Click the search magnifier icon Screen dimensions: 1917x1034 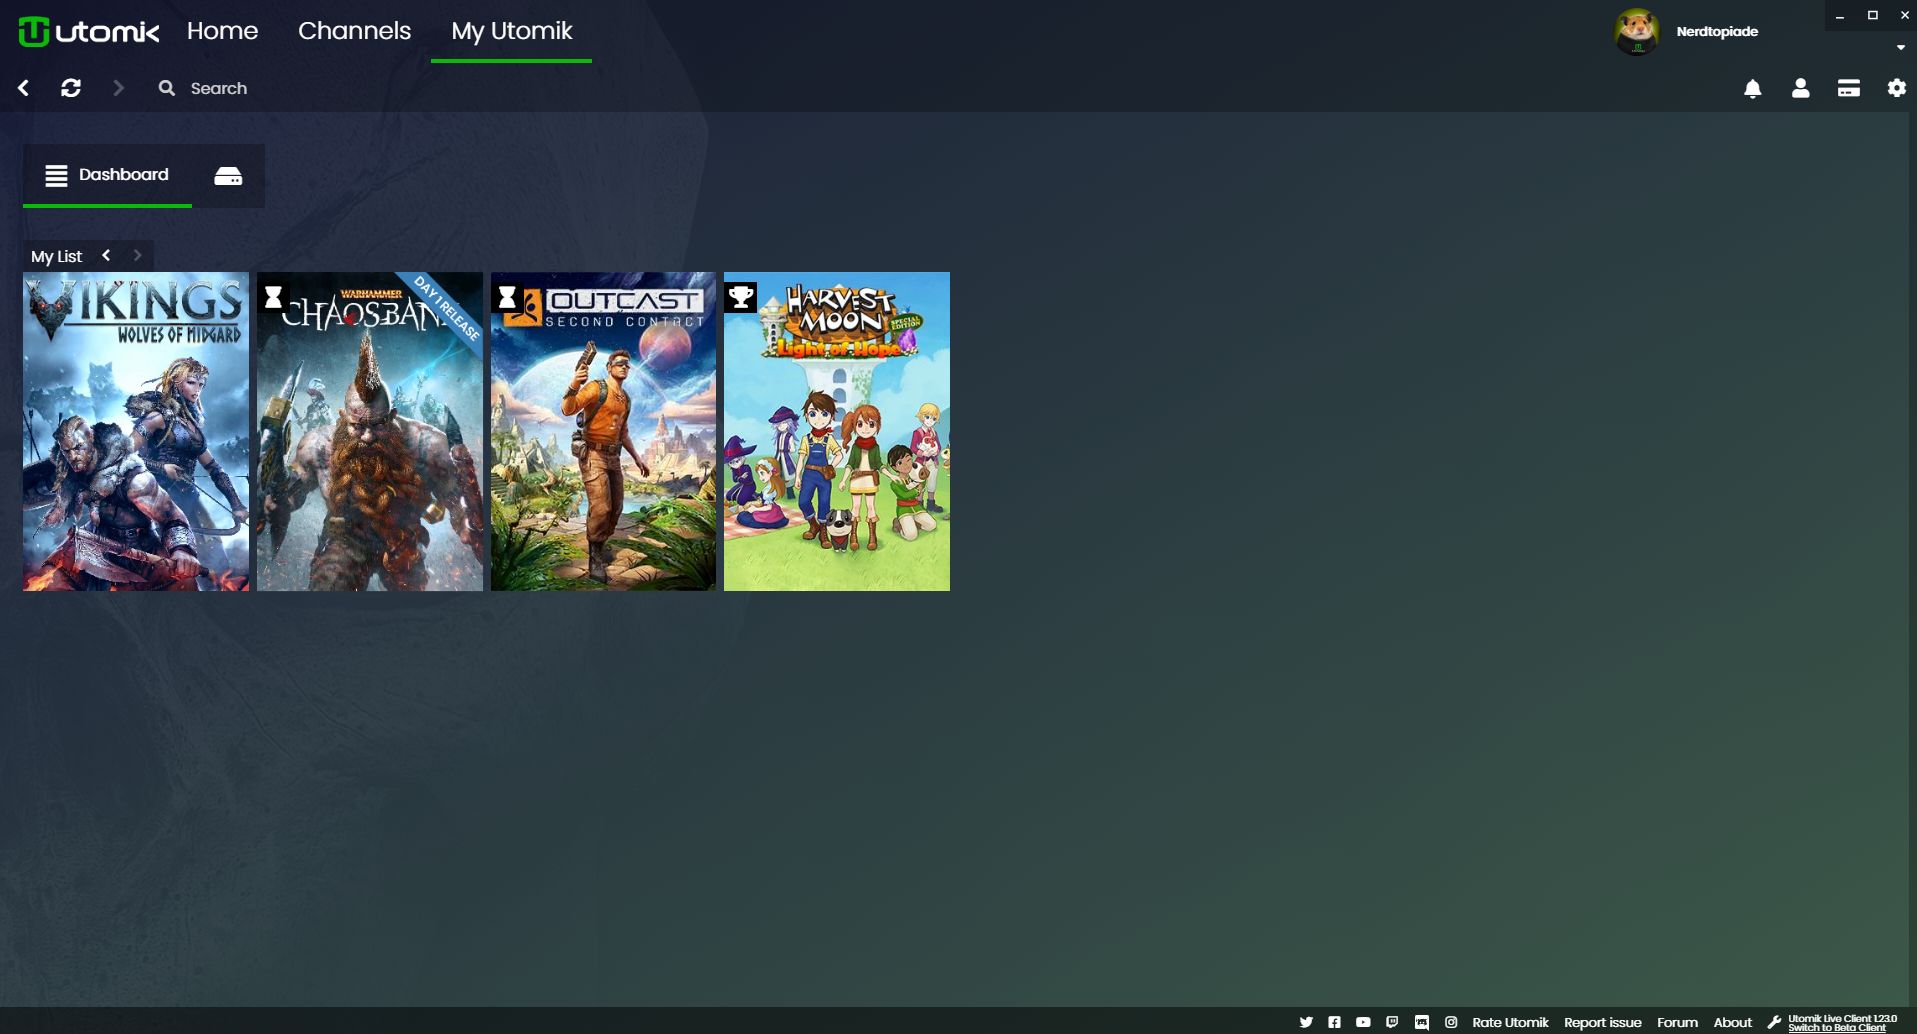point(167,88)
